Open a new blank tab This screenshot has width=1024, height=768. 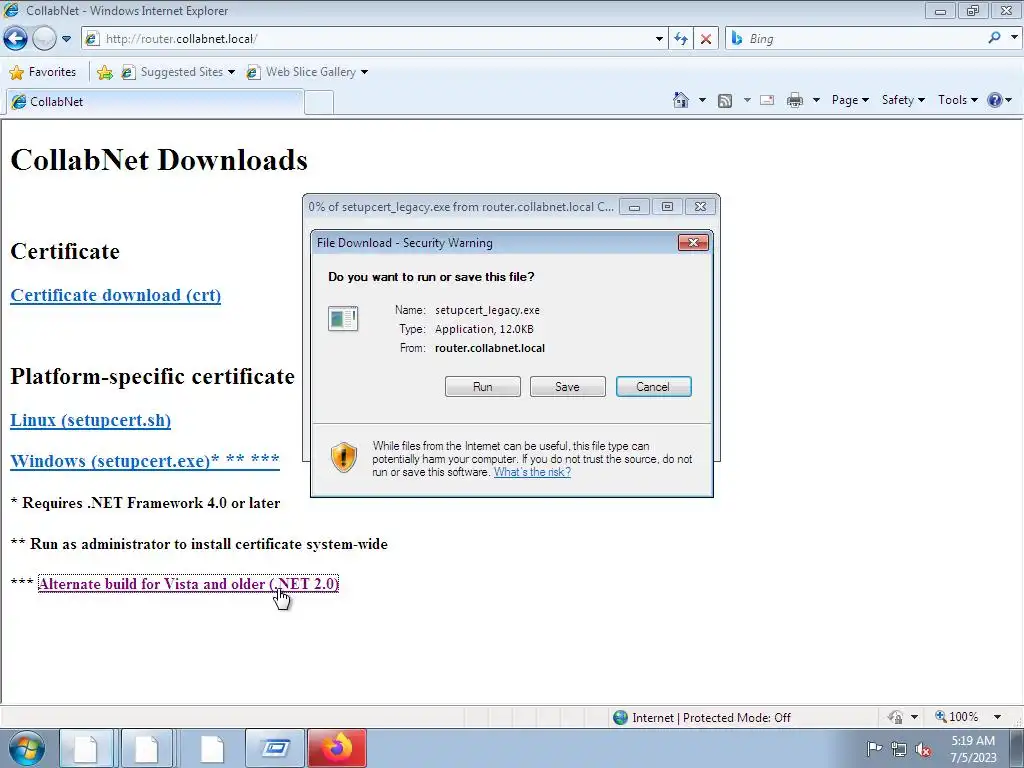[319, 103]
